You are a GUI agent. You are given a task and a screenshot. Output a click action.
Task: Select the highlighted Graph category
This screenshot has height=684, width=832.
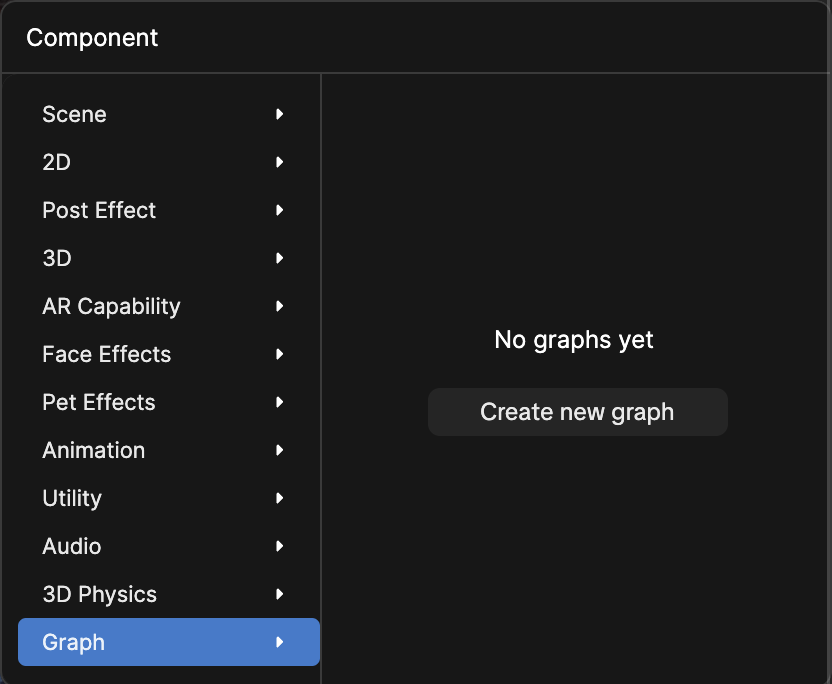(169, 642)
